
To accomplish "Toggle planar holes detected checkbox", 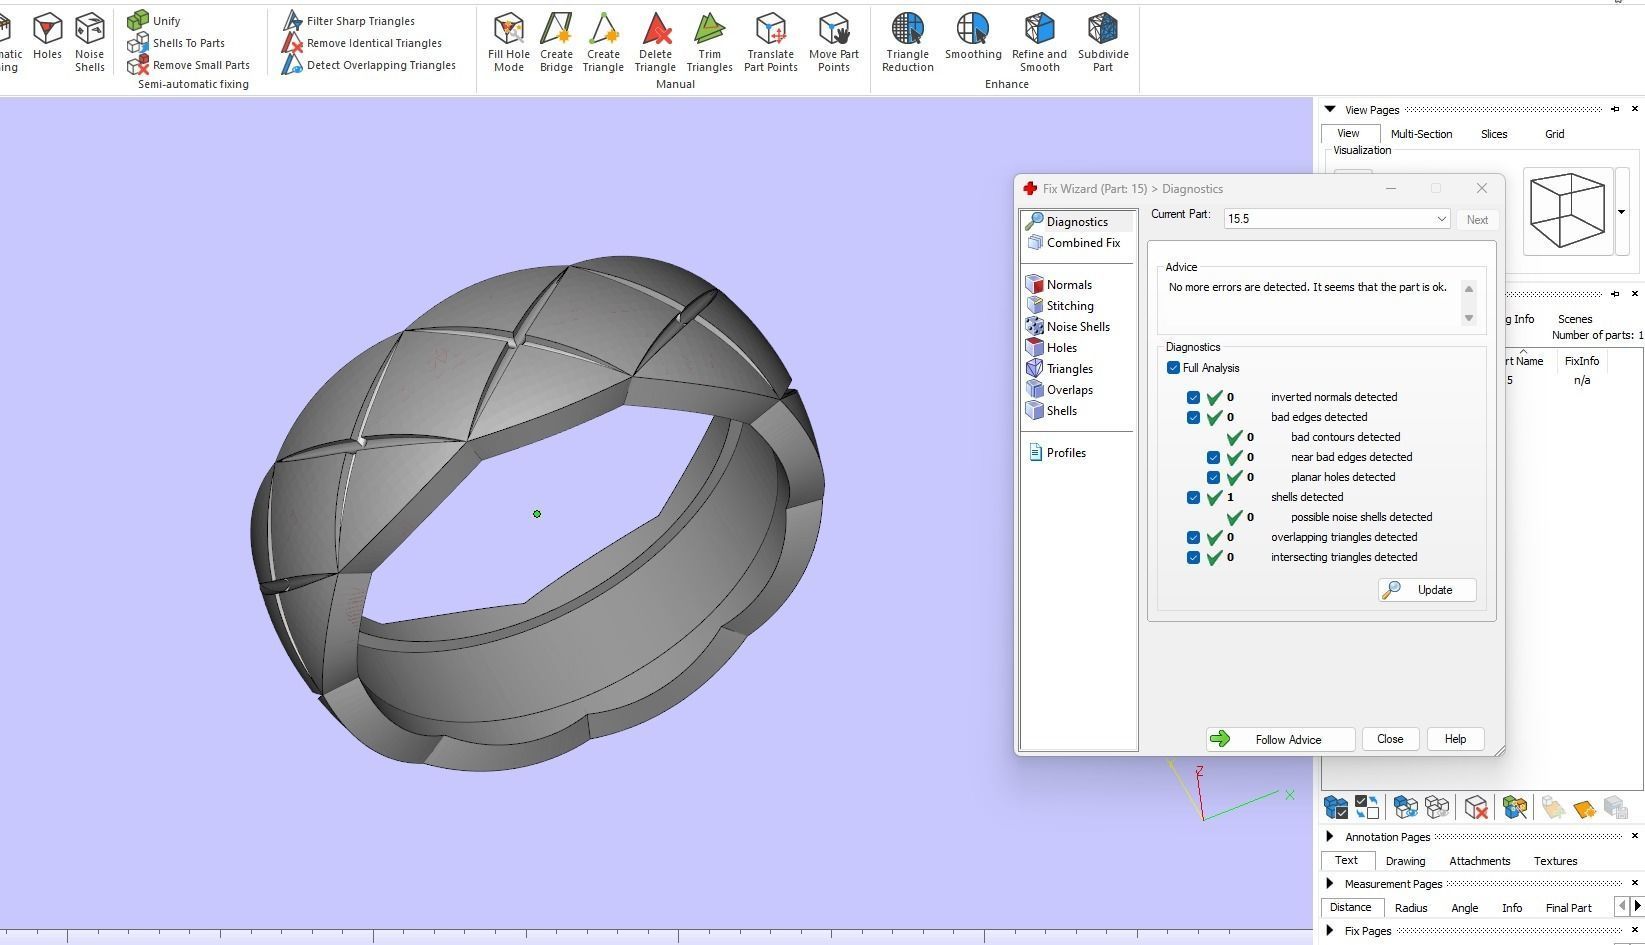I will (x=1213, y=477).
